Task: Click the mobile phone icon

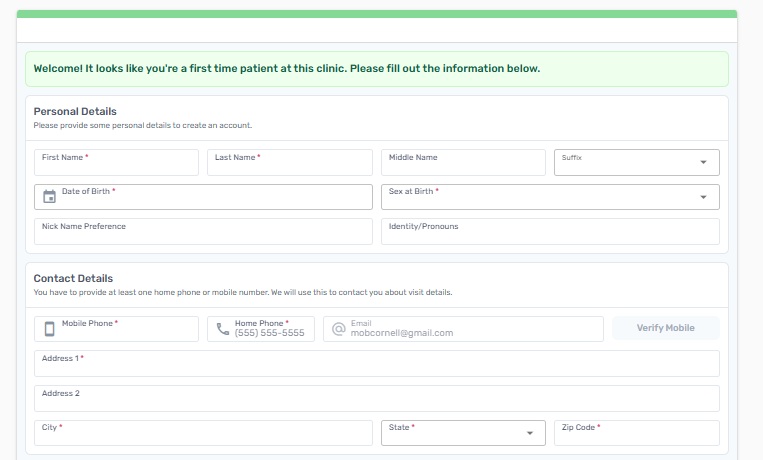Action: [x=49, y=329]
